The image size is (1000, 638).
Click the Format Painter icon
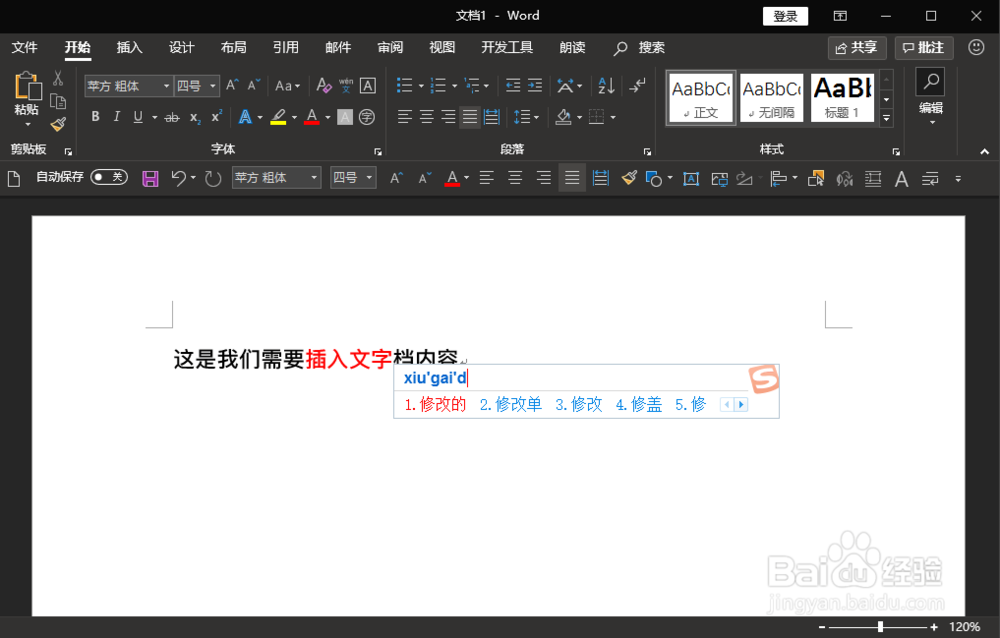tap(57, 123)
